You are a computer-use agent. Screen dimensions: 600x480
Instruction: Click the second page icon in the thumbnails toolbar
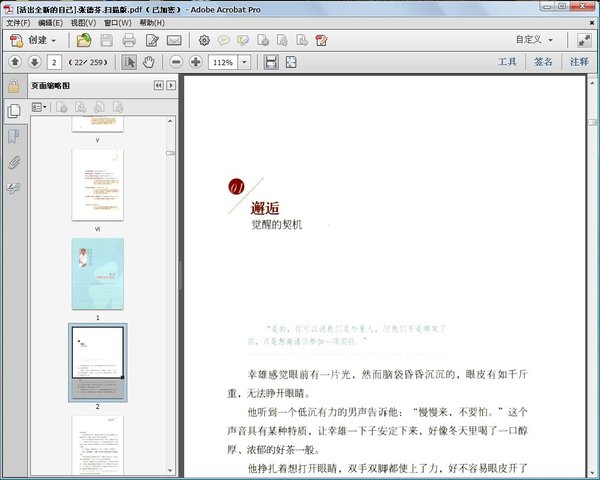pos(81,107)
